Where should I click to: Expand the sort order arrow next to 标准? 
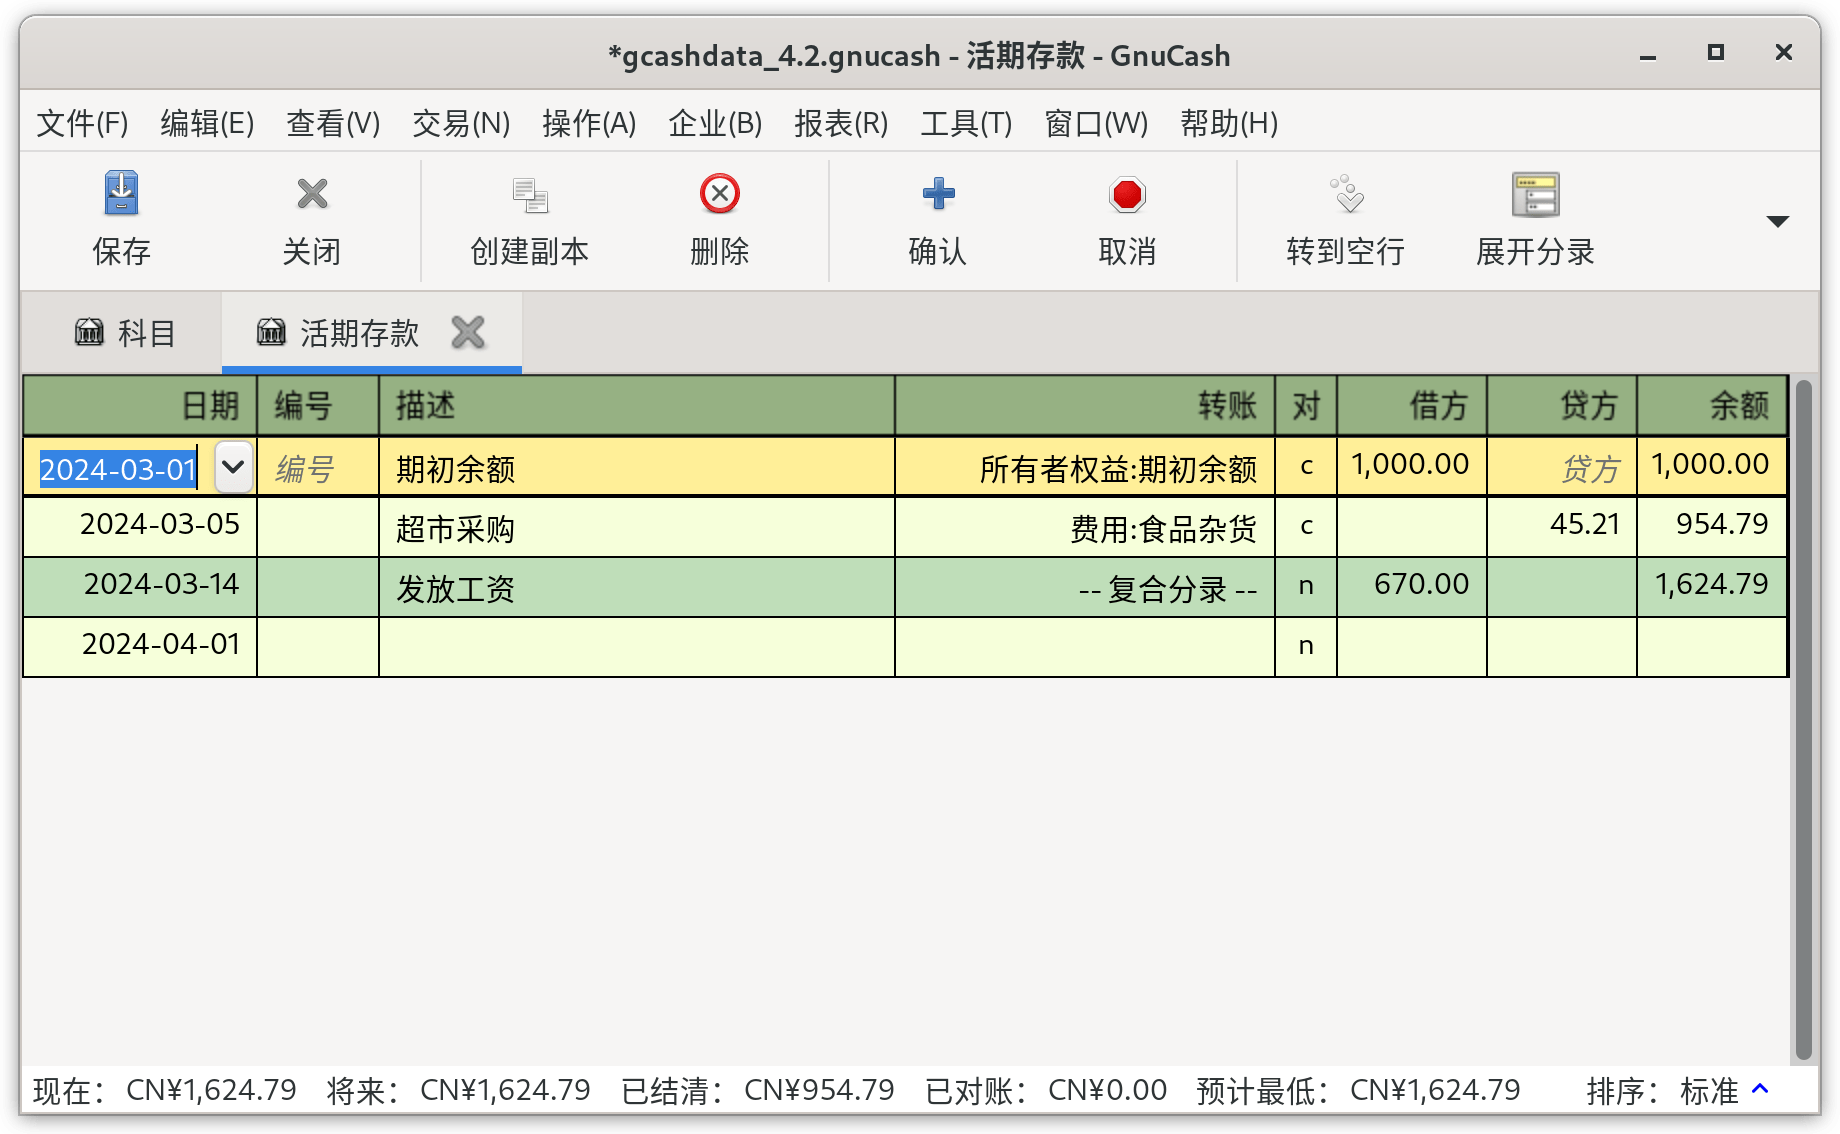[1761, 1089]
